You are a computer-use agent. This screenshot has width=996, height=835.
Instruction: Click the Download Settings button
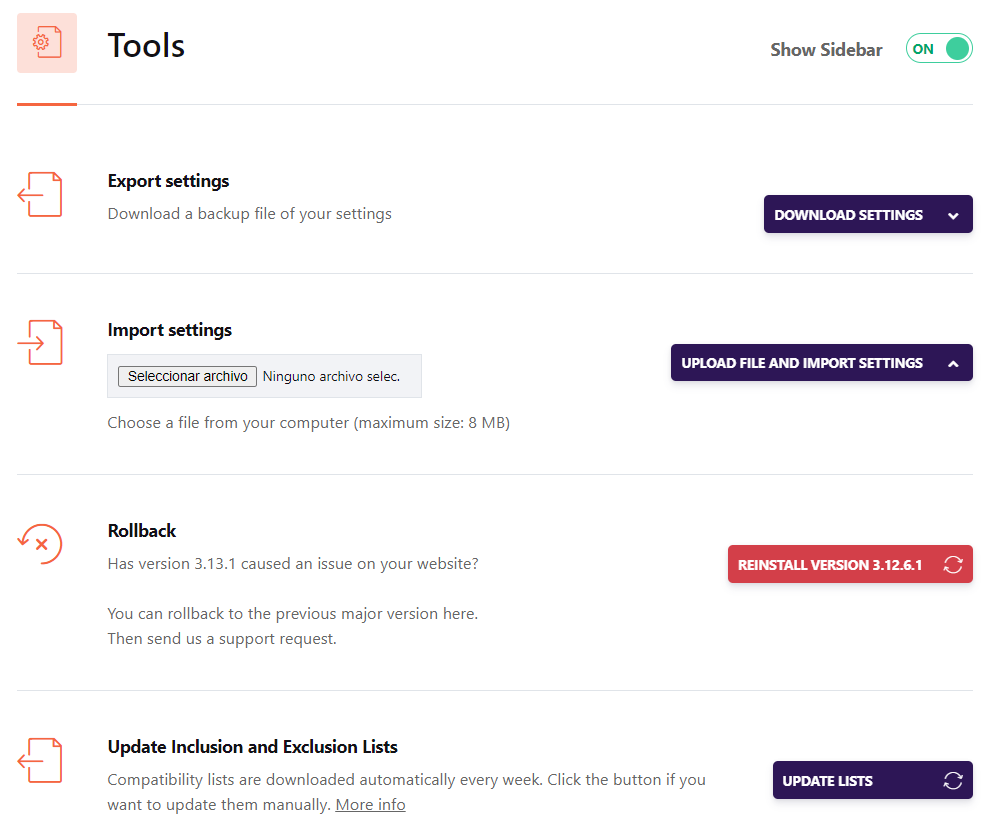pos(868,215)
